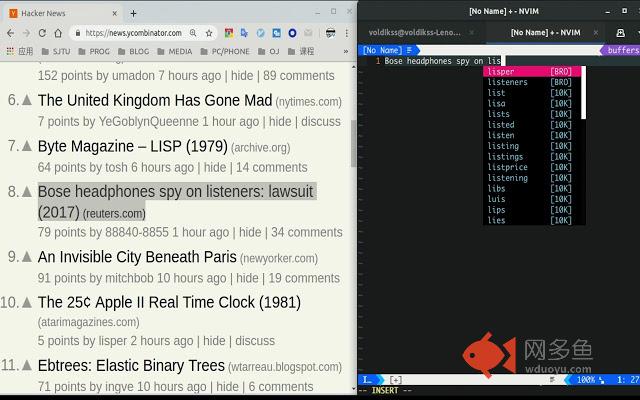
Task: Choose 'listprice' completion entry
Action: 532,167
